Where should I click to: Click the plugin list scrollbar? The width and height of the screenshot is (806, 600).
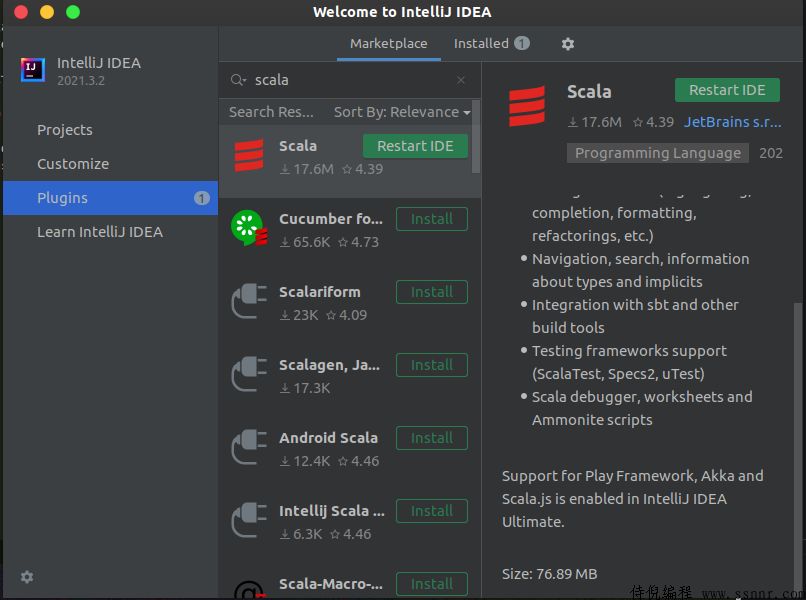pos(475,137)
